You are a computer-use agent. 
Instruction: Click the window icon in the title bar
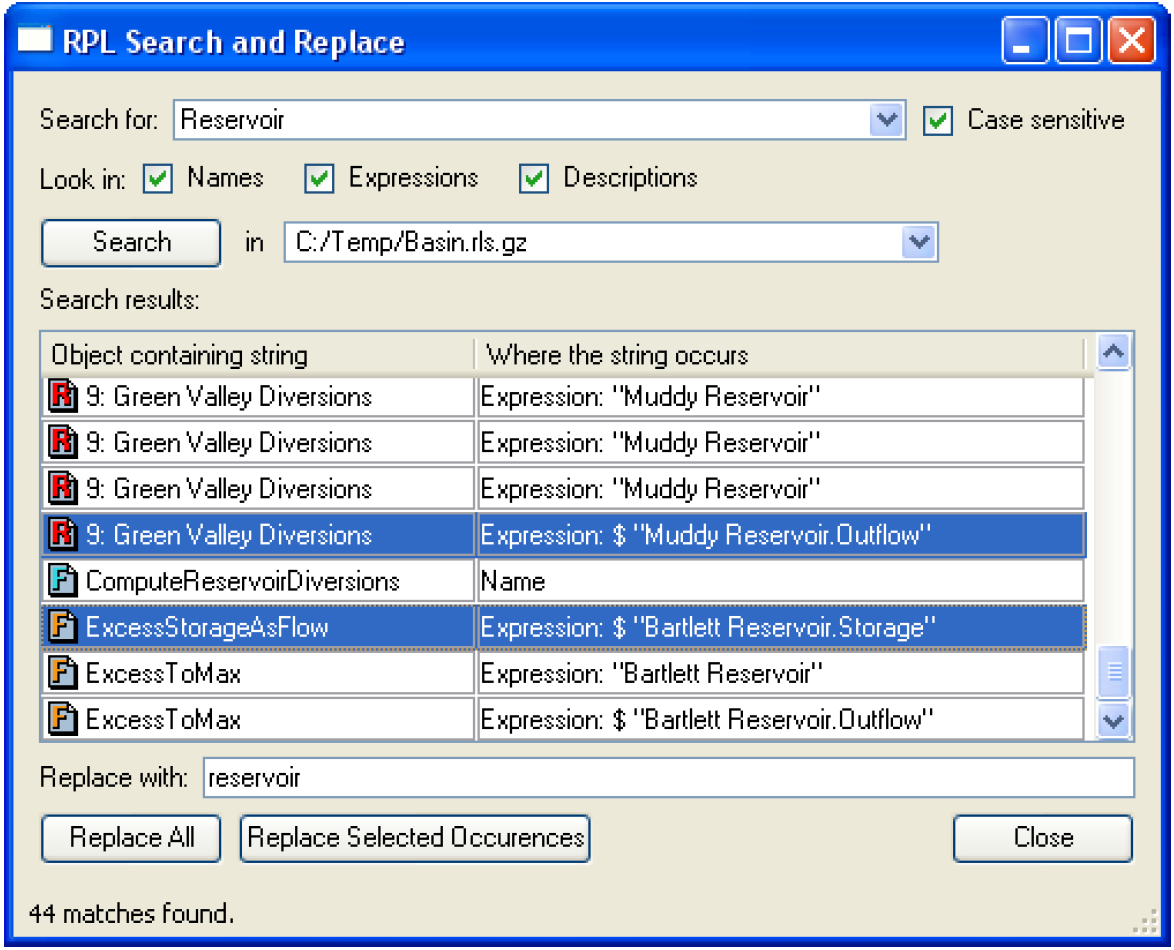[x=36, y=42]
